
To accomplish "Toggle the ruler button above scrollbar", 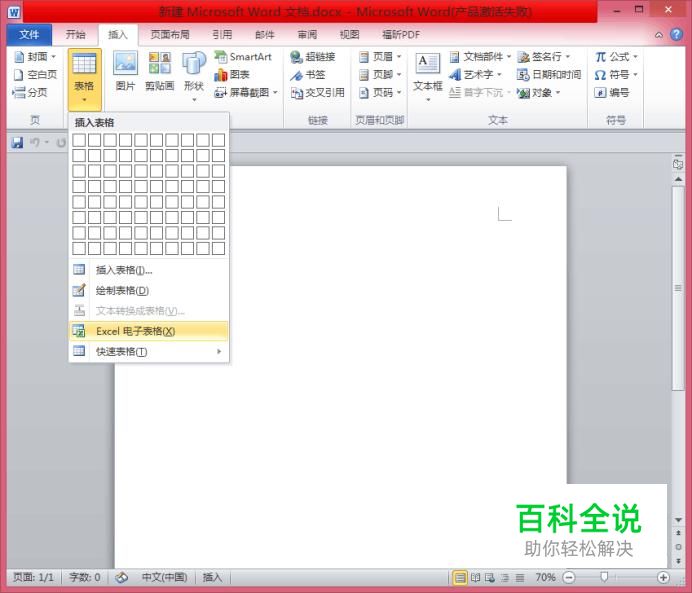I will tap(678, 164).
